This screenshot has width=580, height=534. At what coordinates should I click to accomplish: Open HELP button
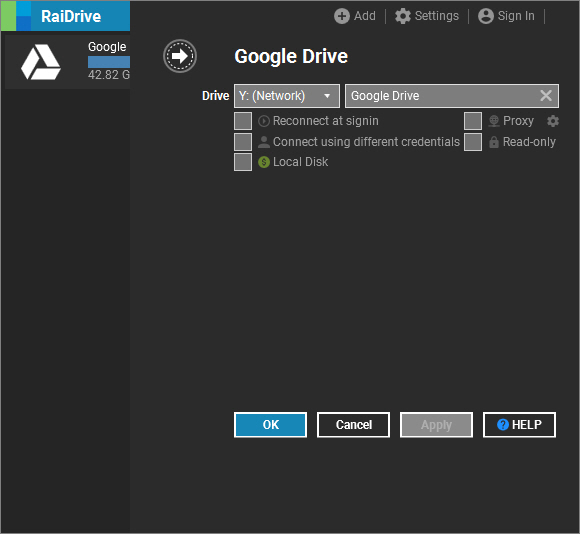pos(519,425)
